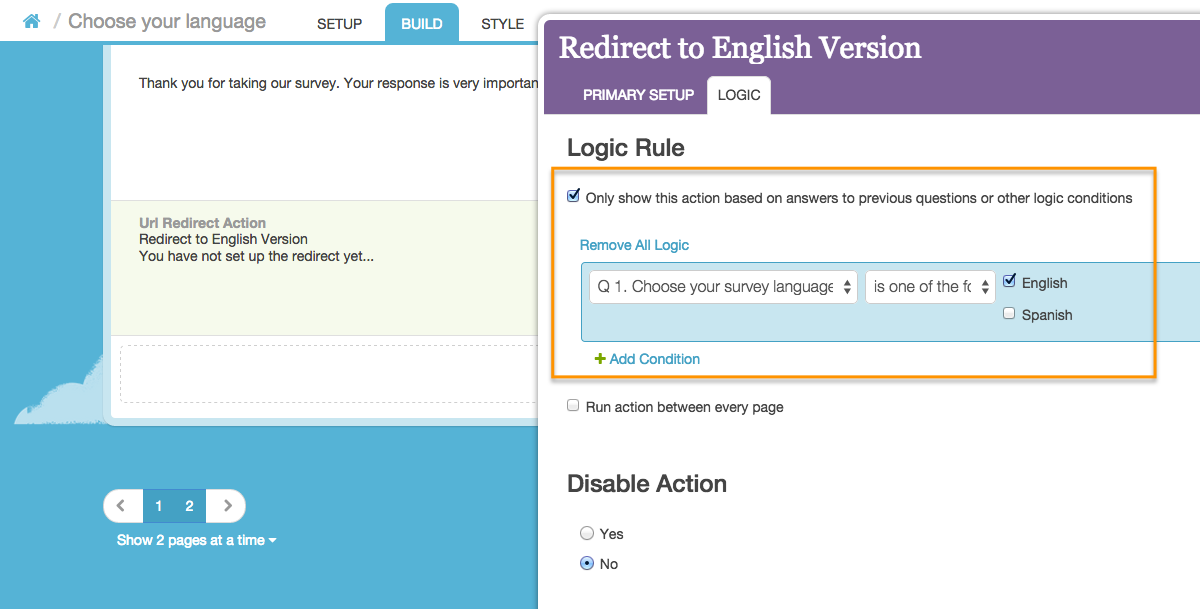Select No under Disable Action

pyautogui.click(x=587, y=563)
